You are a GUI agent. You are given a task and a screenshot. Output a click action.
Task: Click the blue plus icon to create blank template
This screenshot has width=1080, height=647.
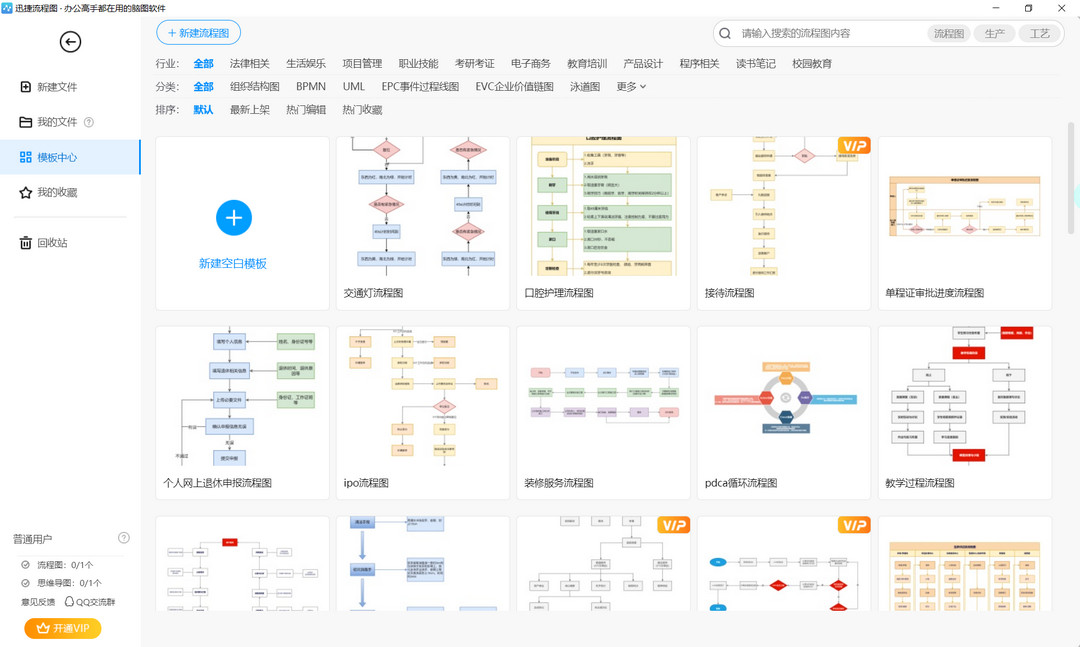(234, 217)
